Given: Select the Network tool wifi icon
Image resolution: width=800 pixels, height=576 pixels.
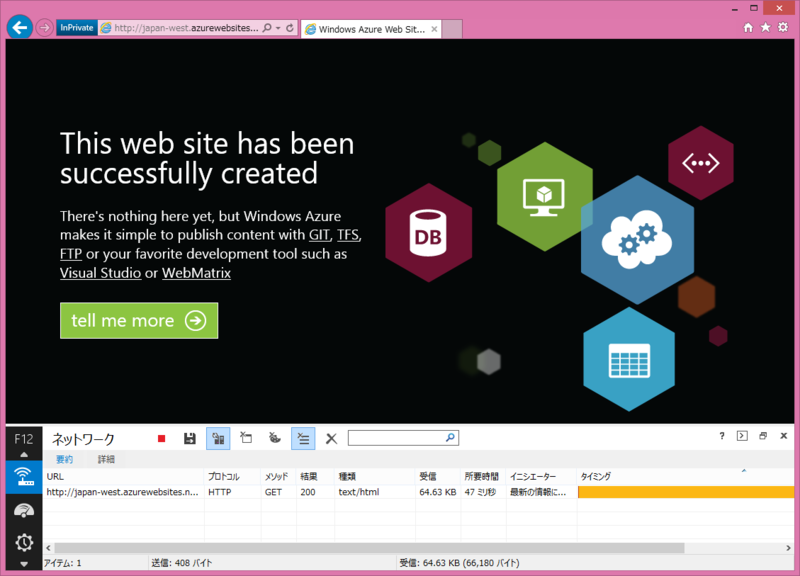Looking at the screenshot, I should tap(24, 477).
